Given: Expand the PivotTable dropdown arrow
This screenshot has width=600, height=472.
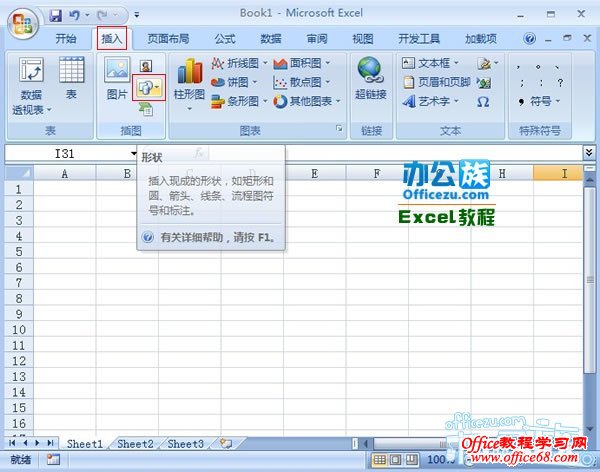Looking at the screenshot, I should point(49,109).
